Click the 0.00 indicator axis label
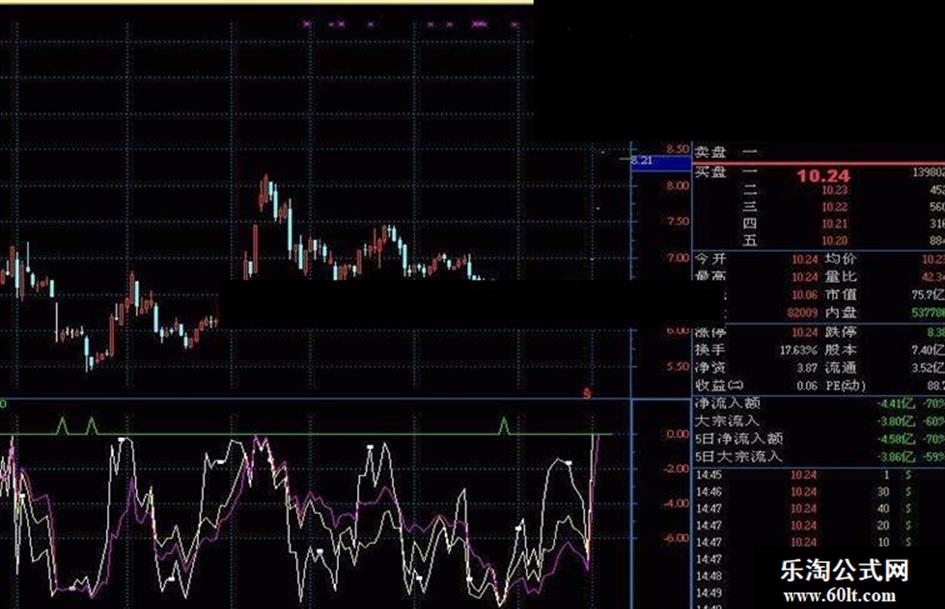 (677, 434)
